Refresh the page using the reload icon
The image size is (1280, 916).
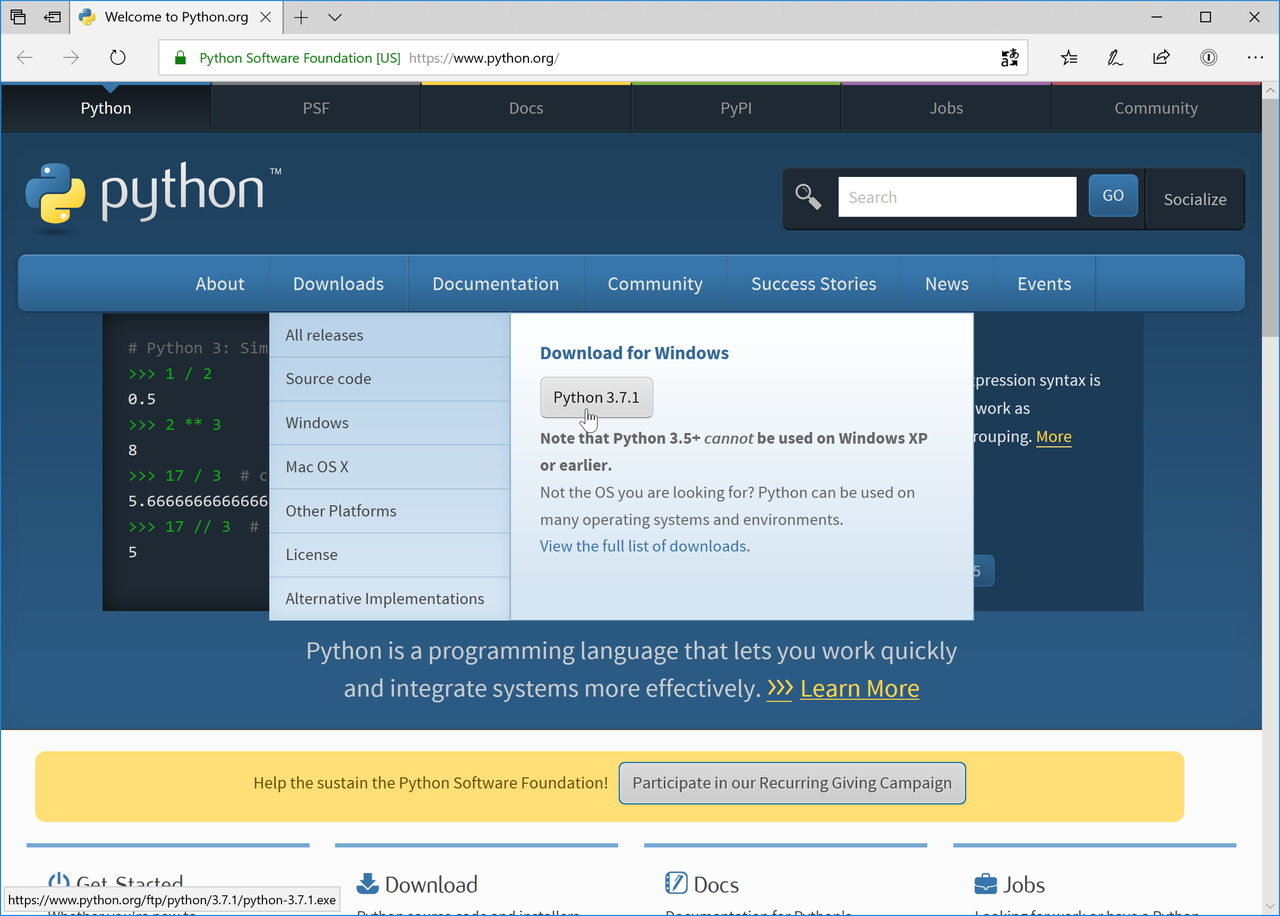point(117,57)
